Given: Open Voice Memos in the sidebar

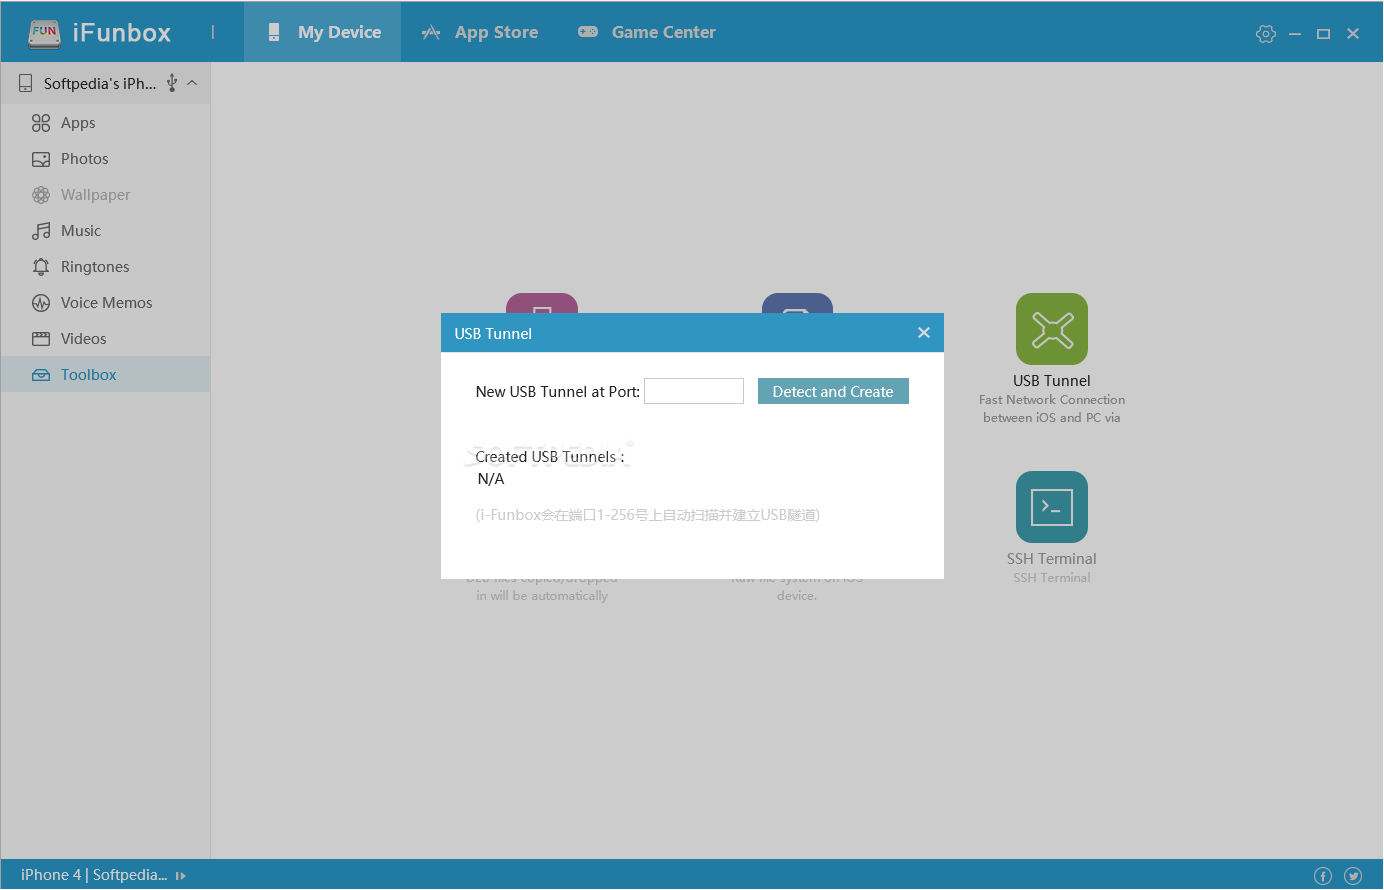Looking at the screenshot, I should (x=105, y=303).
